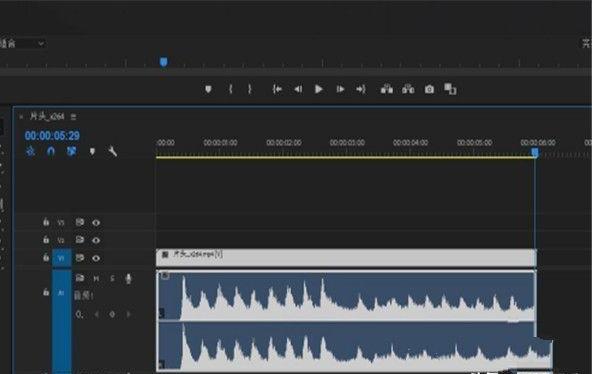Viewport: 592px width, 374px height.
Task: Click the Extract button
Action: click(408, 89)
